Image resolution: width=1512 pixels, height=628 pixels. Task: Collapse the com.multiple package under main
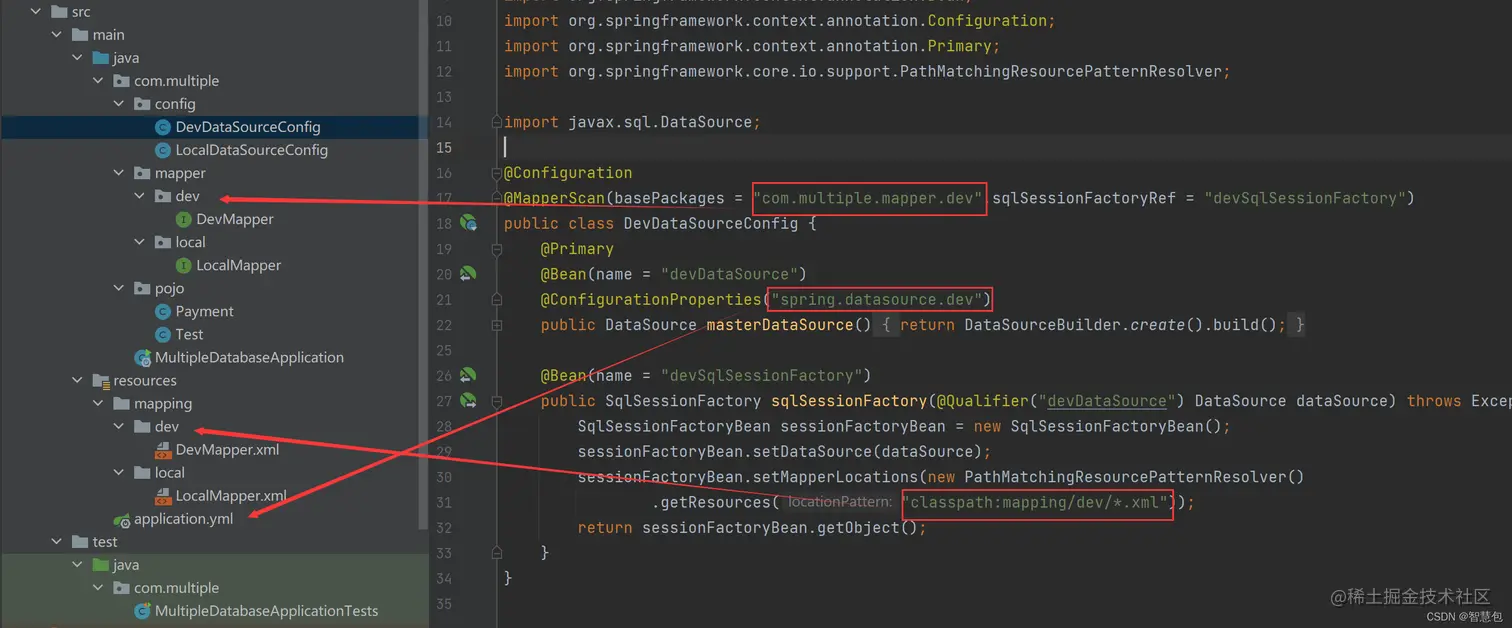[98, 81]
